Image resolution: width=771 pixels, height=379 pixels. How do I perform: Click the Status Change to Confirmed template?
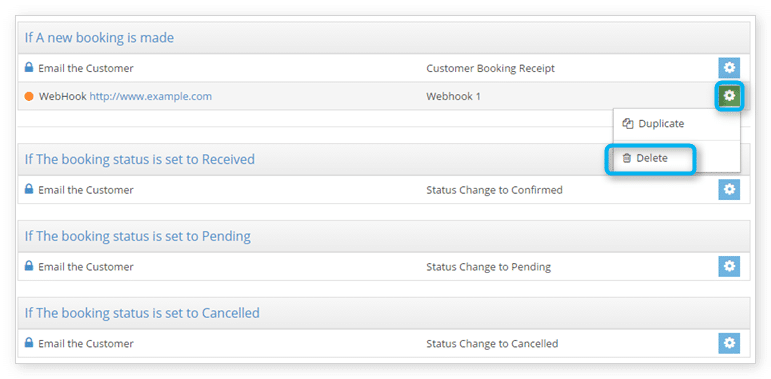click(x=494, y=190)
